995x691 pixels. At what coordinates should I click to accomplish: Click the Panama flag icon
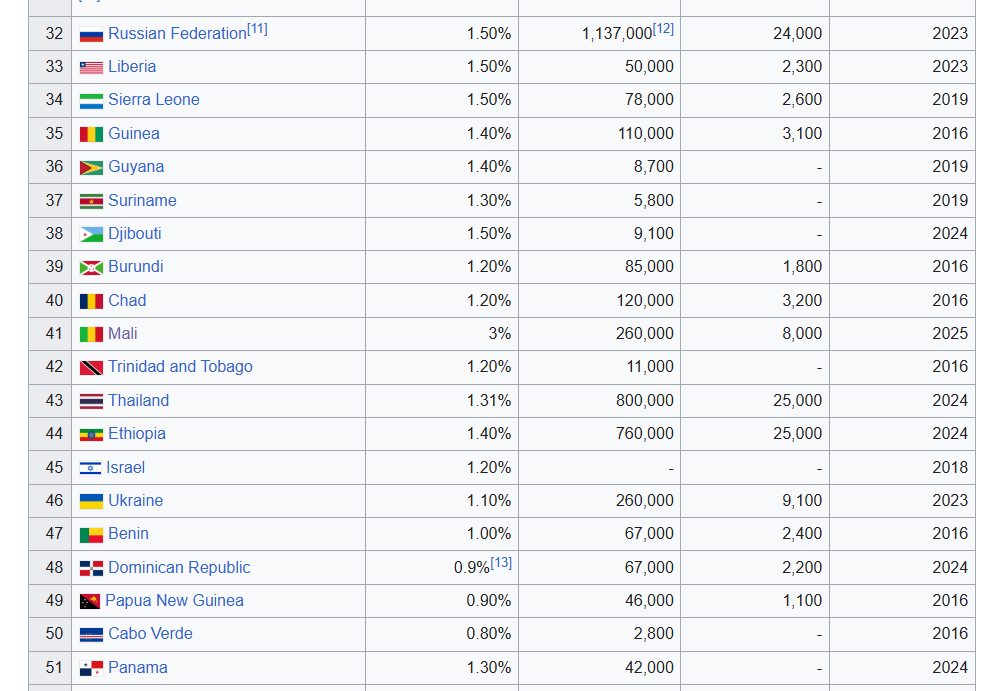coord(91,668)
